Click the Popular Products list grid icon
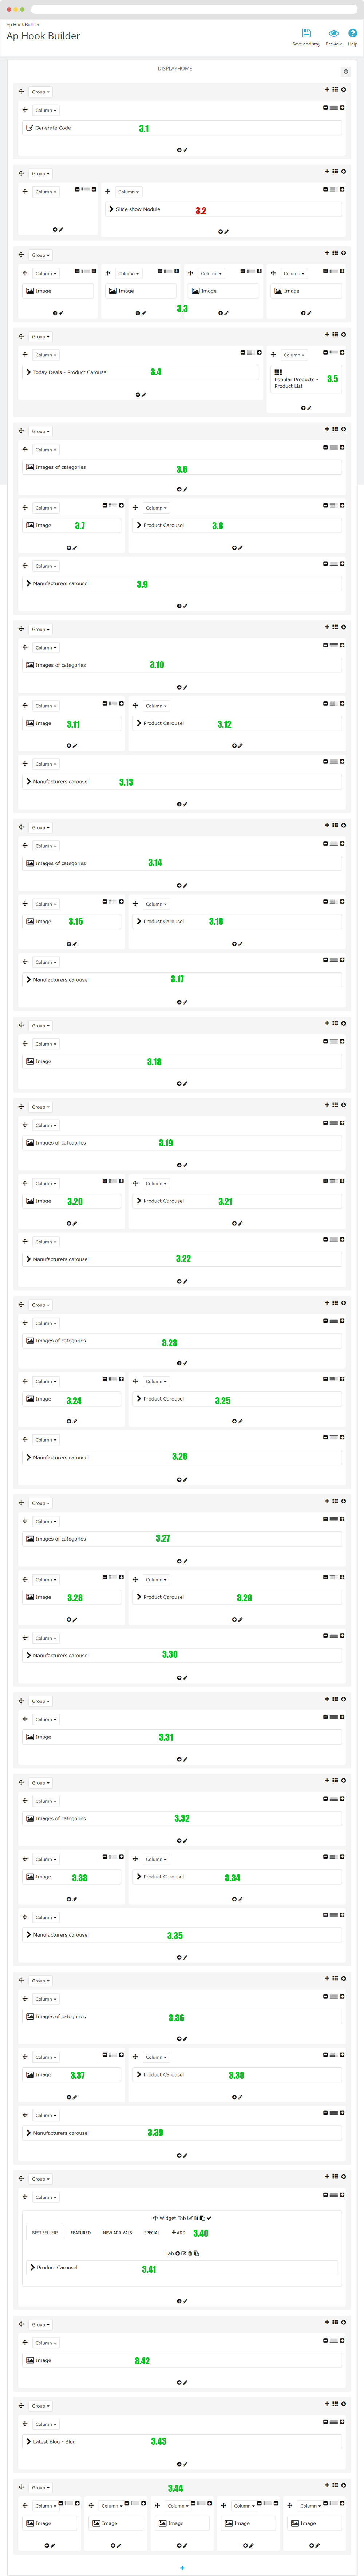This screenshot has width=364, height=2576. click(x=278, y=372)
